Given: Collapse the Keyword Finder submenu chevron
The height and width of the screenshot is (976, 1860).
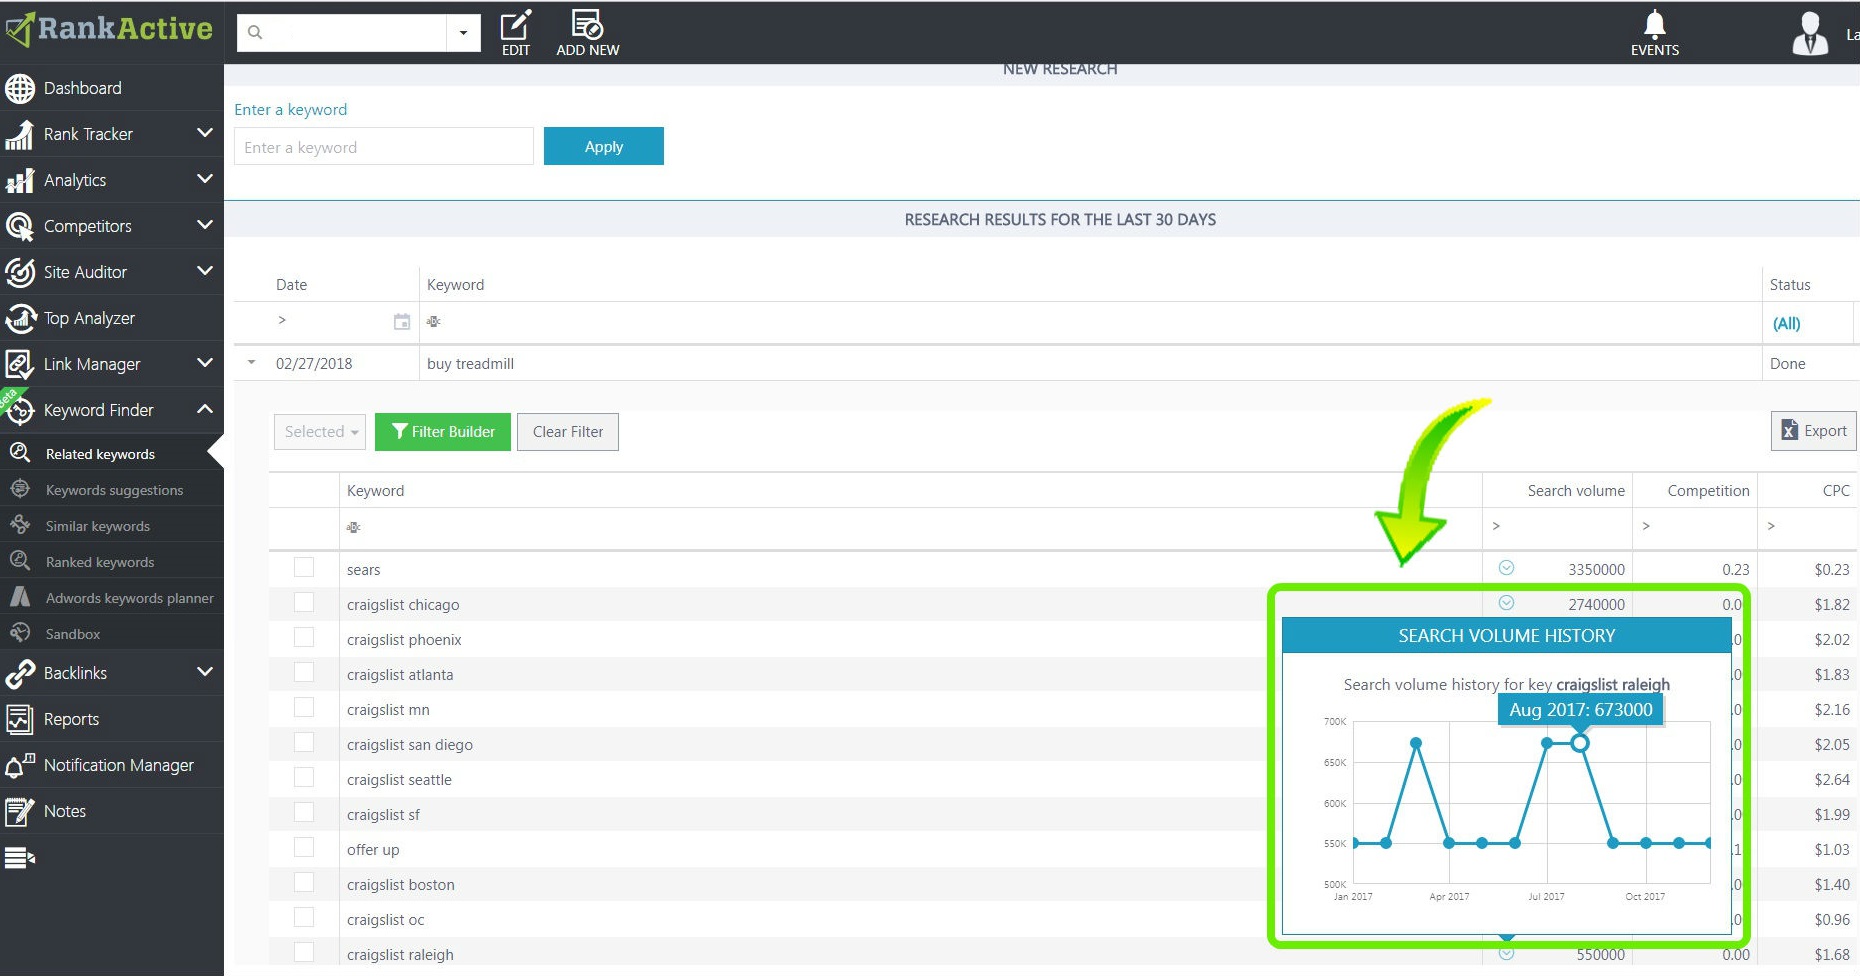Looking at the screenshot, I should (205, 409).
